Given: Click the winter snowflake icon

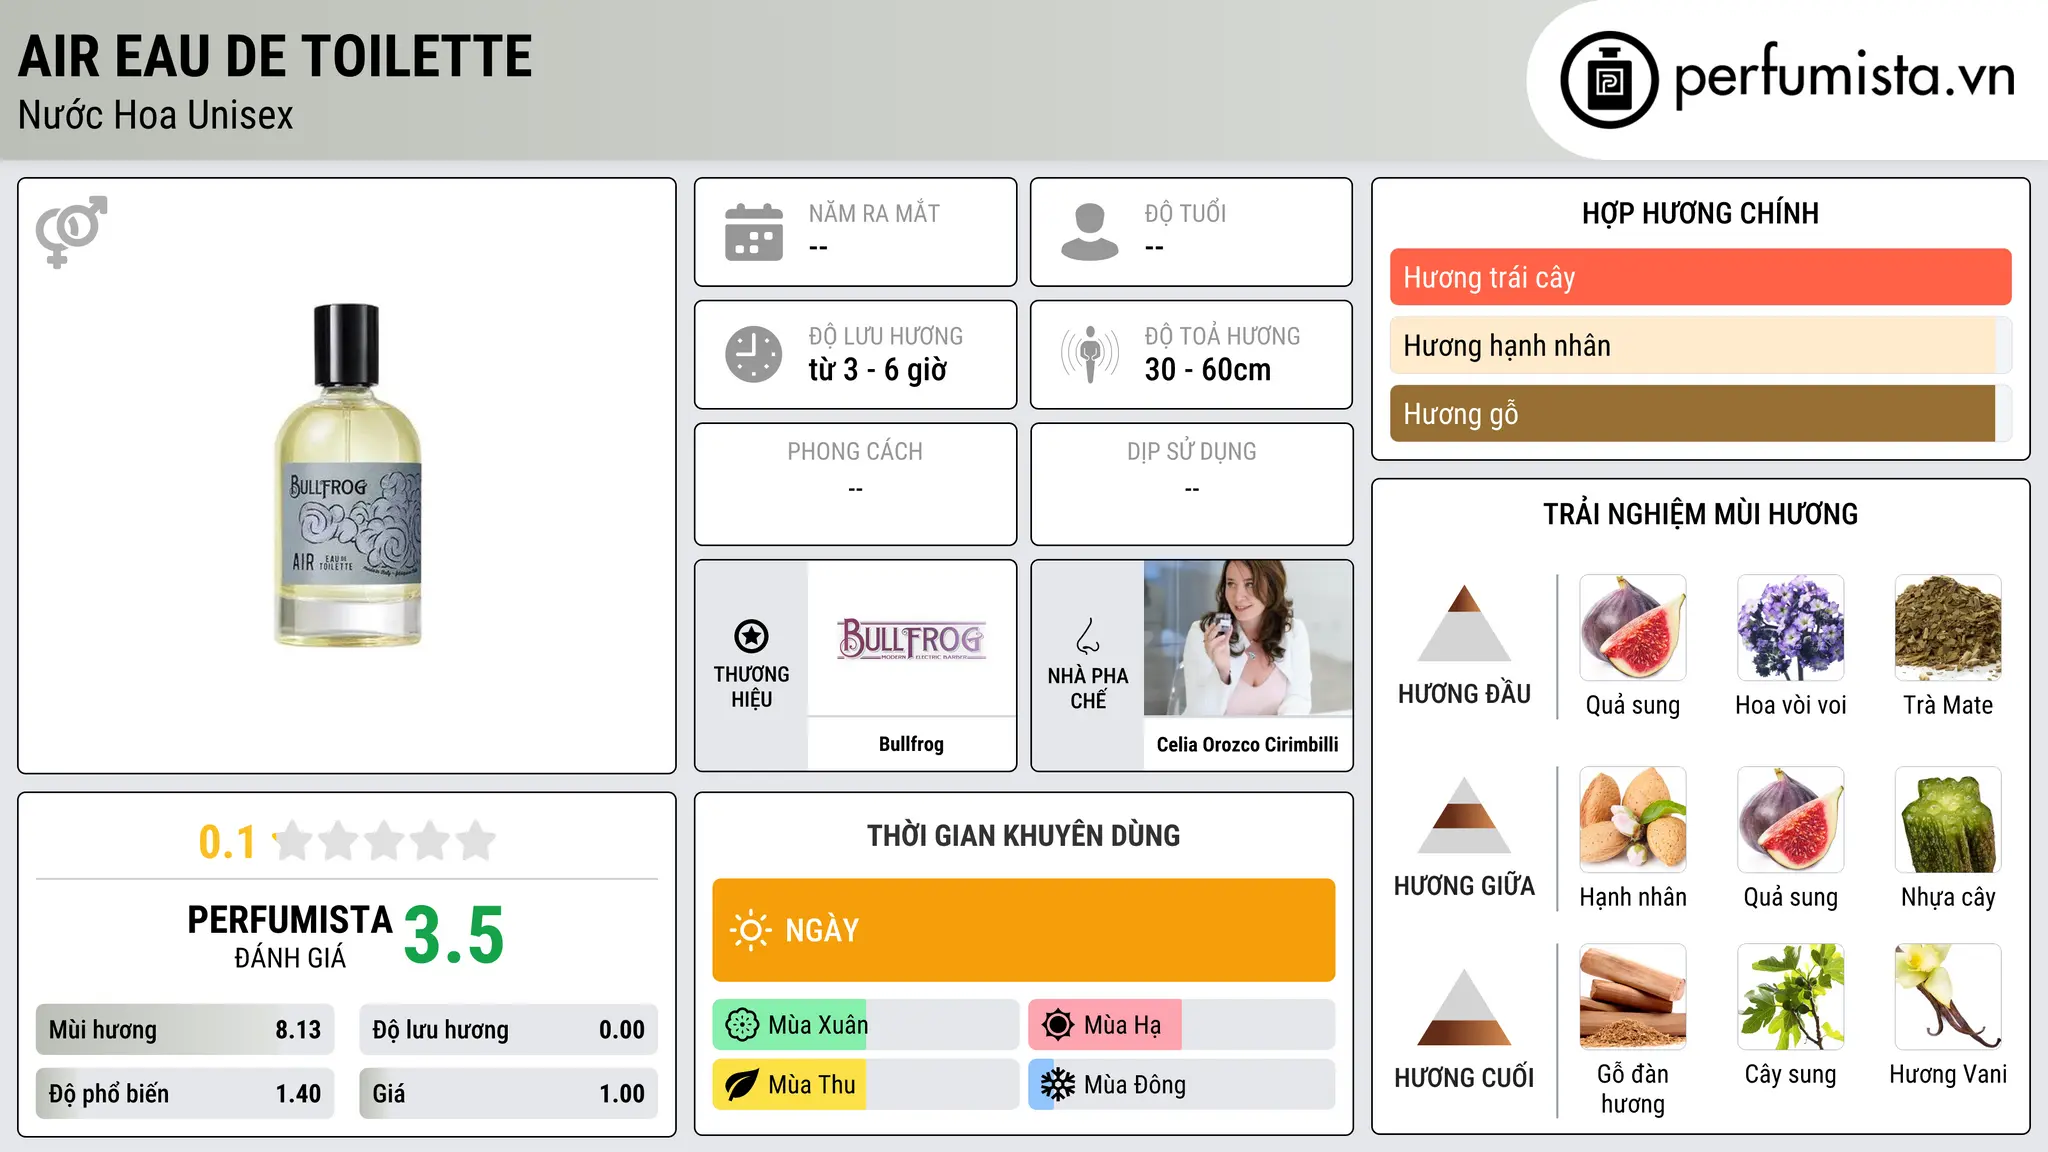Looking at the screenshot, I should pyautogui.click(x=1058, y=1085).
